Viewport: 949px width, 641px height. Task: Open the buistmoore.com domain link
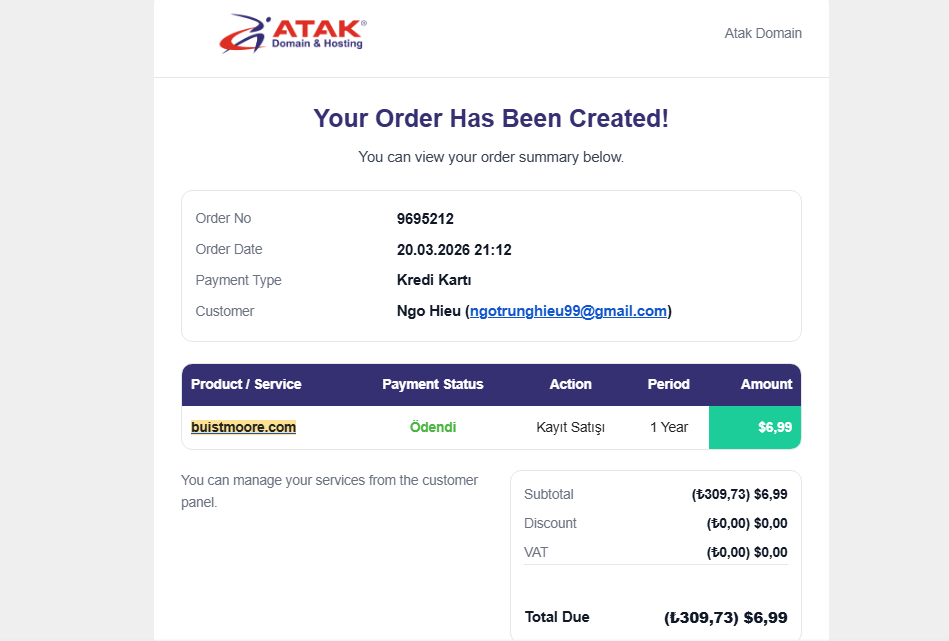[x=243, y=427]
